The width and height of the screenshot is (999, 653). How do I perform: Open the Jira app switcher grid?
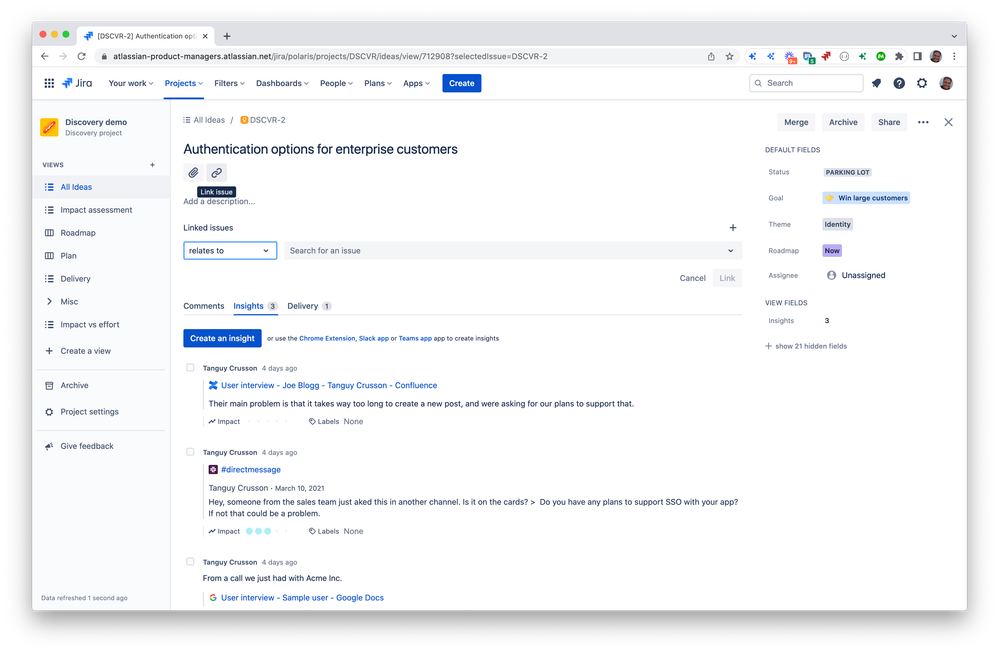tap(49, 83)
